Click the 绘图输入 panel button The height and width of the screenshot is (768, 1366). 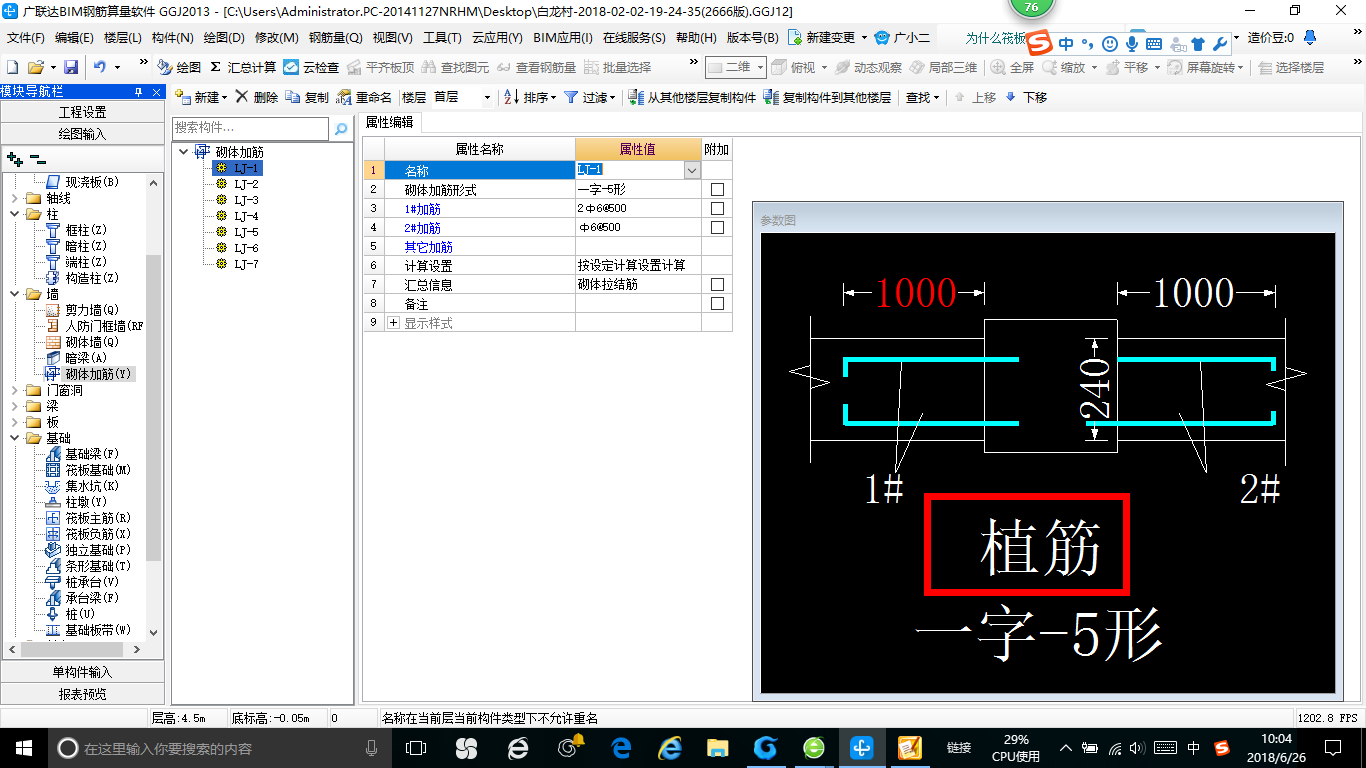point(82,134)
